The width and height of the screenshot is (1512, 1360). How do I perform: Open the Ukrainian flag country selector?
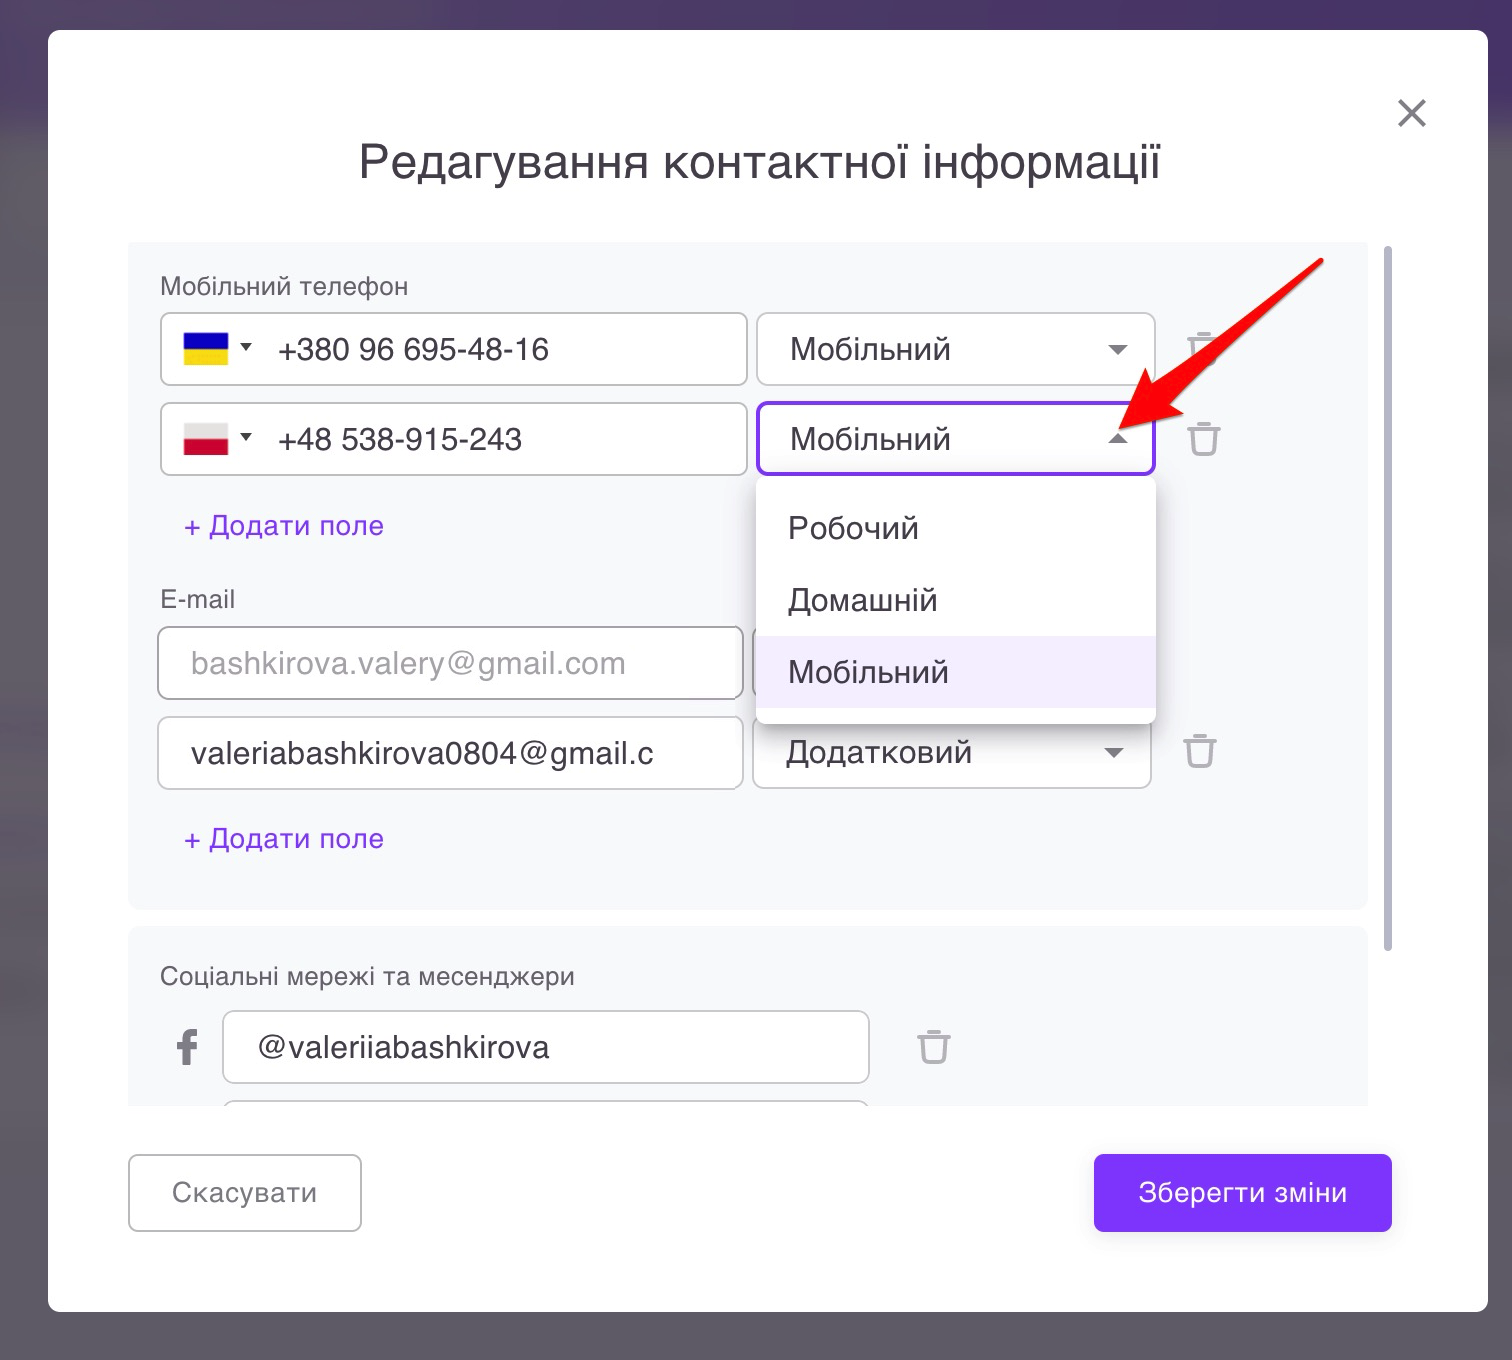[x=217, y=349]
